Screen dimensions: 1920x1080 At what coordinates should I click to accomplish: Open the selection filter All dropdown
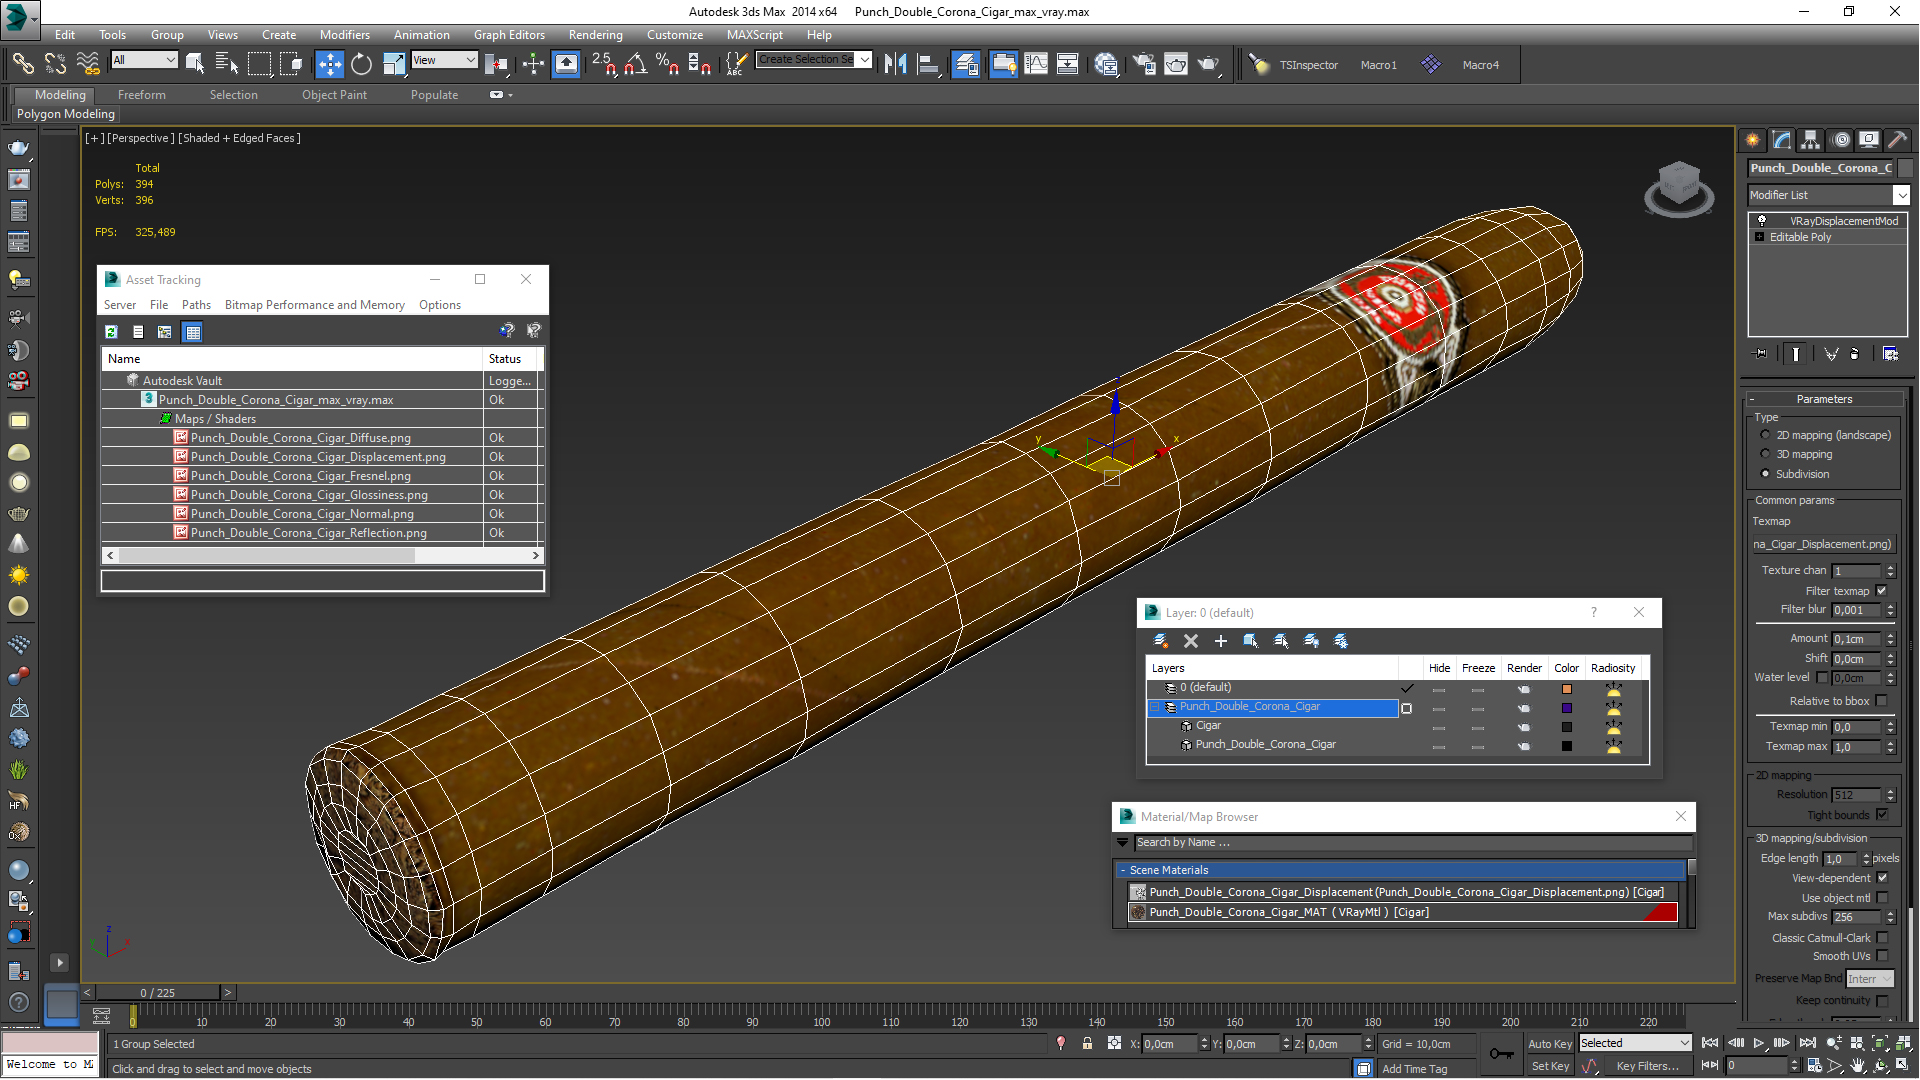(x=144, y=60)
